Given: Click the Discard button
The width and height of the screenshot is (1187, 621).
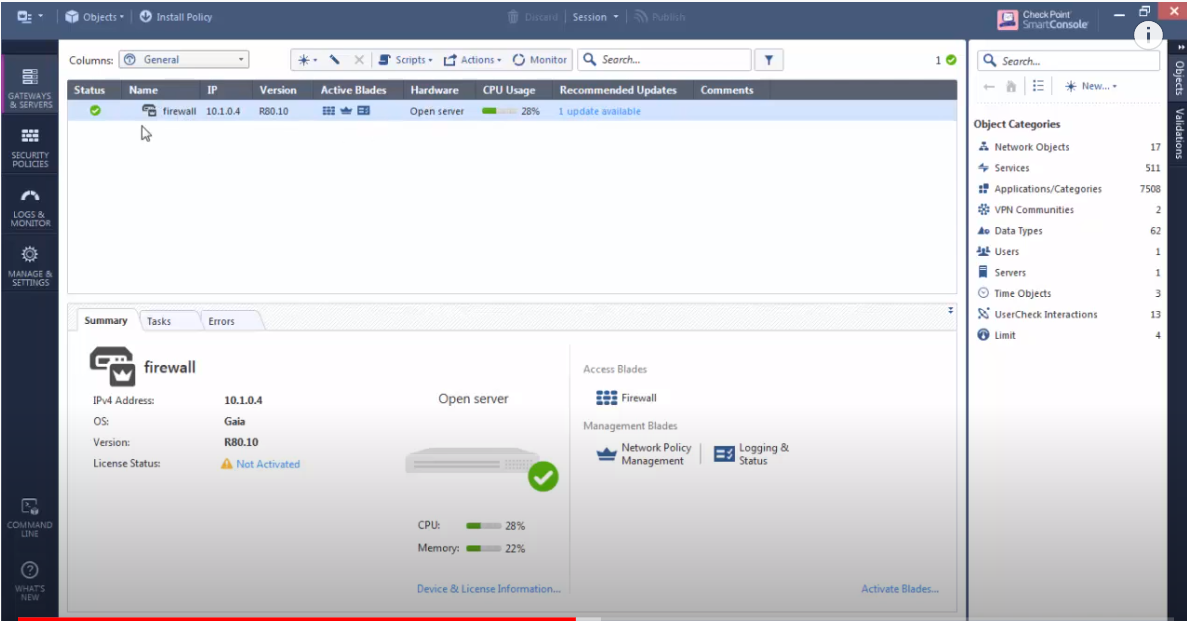Looking at the screenshot, I should (x=533, y=17).
